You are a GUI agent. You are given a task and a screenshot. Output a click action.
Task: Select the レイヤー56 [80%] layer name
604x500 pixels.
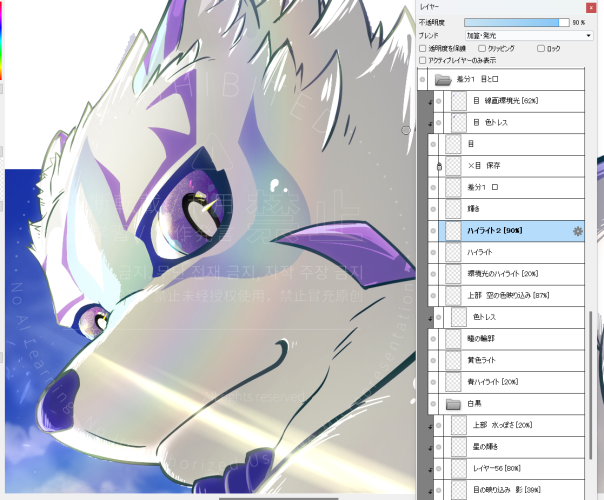(x=497, y=469)
